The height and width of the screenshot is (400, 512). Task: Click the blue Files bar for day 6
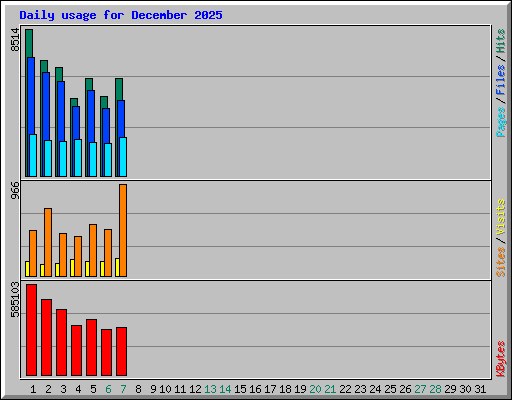pos(106,126)
